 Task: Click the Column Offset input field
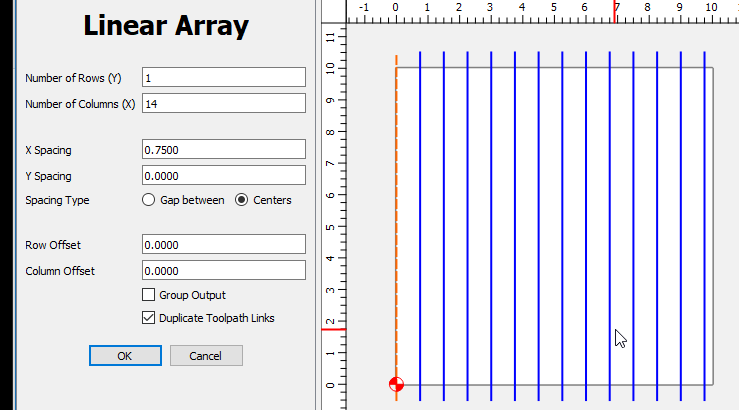pos(224,271)
